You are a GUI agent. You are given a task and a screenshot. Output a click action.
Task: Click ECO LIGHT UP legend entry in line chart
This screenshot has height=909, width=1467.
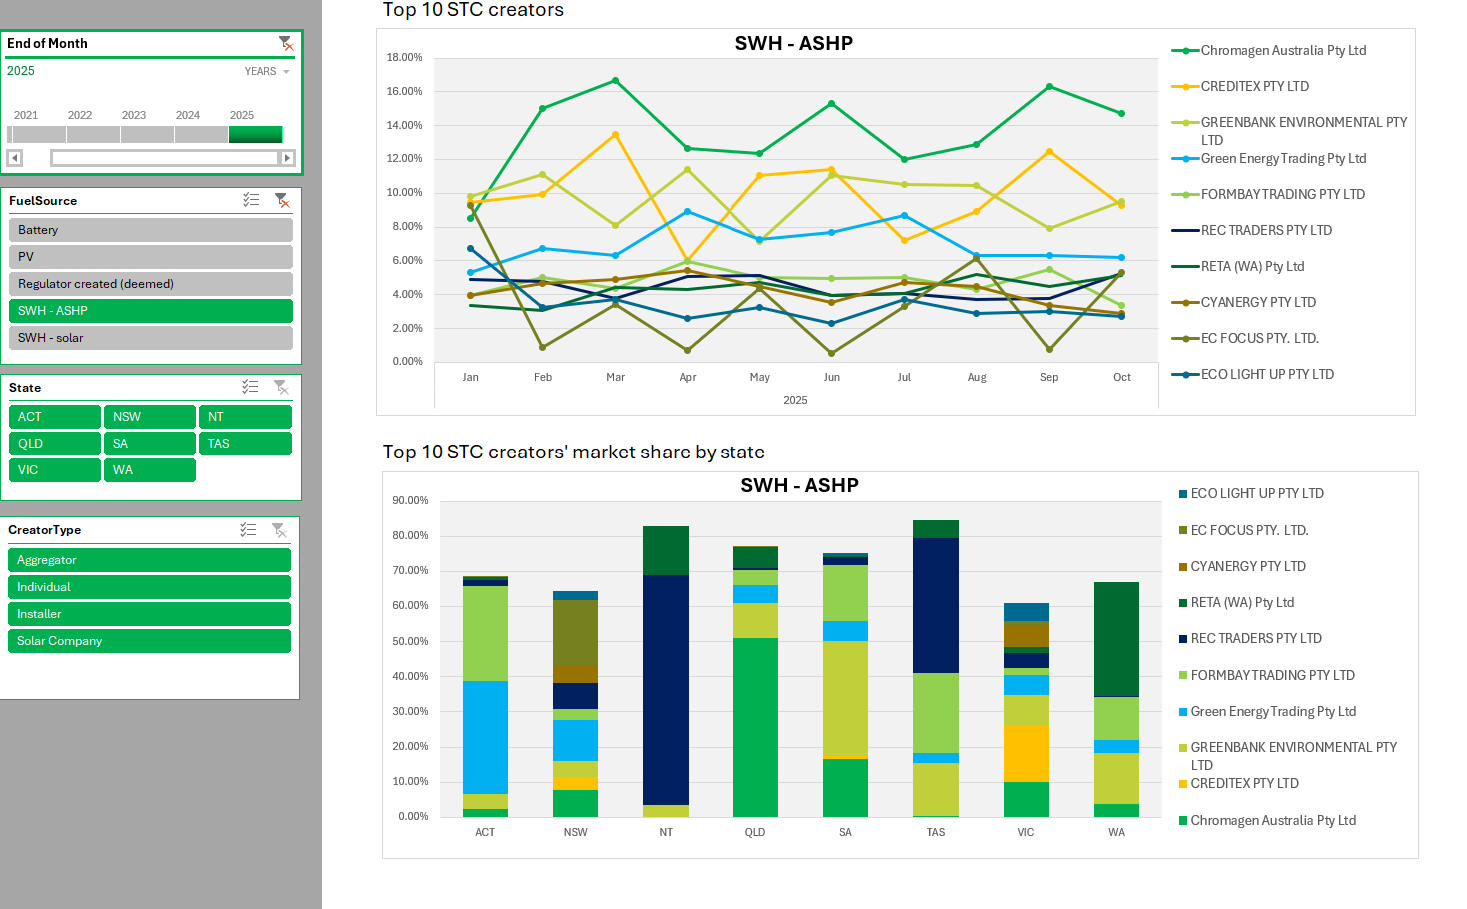(1253, 375)
